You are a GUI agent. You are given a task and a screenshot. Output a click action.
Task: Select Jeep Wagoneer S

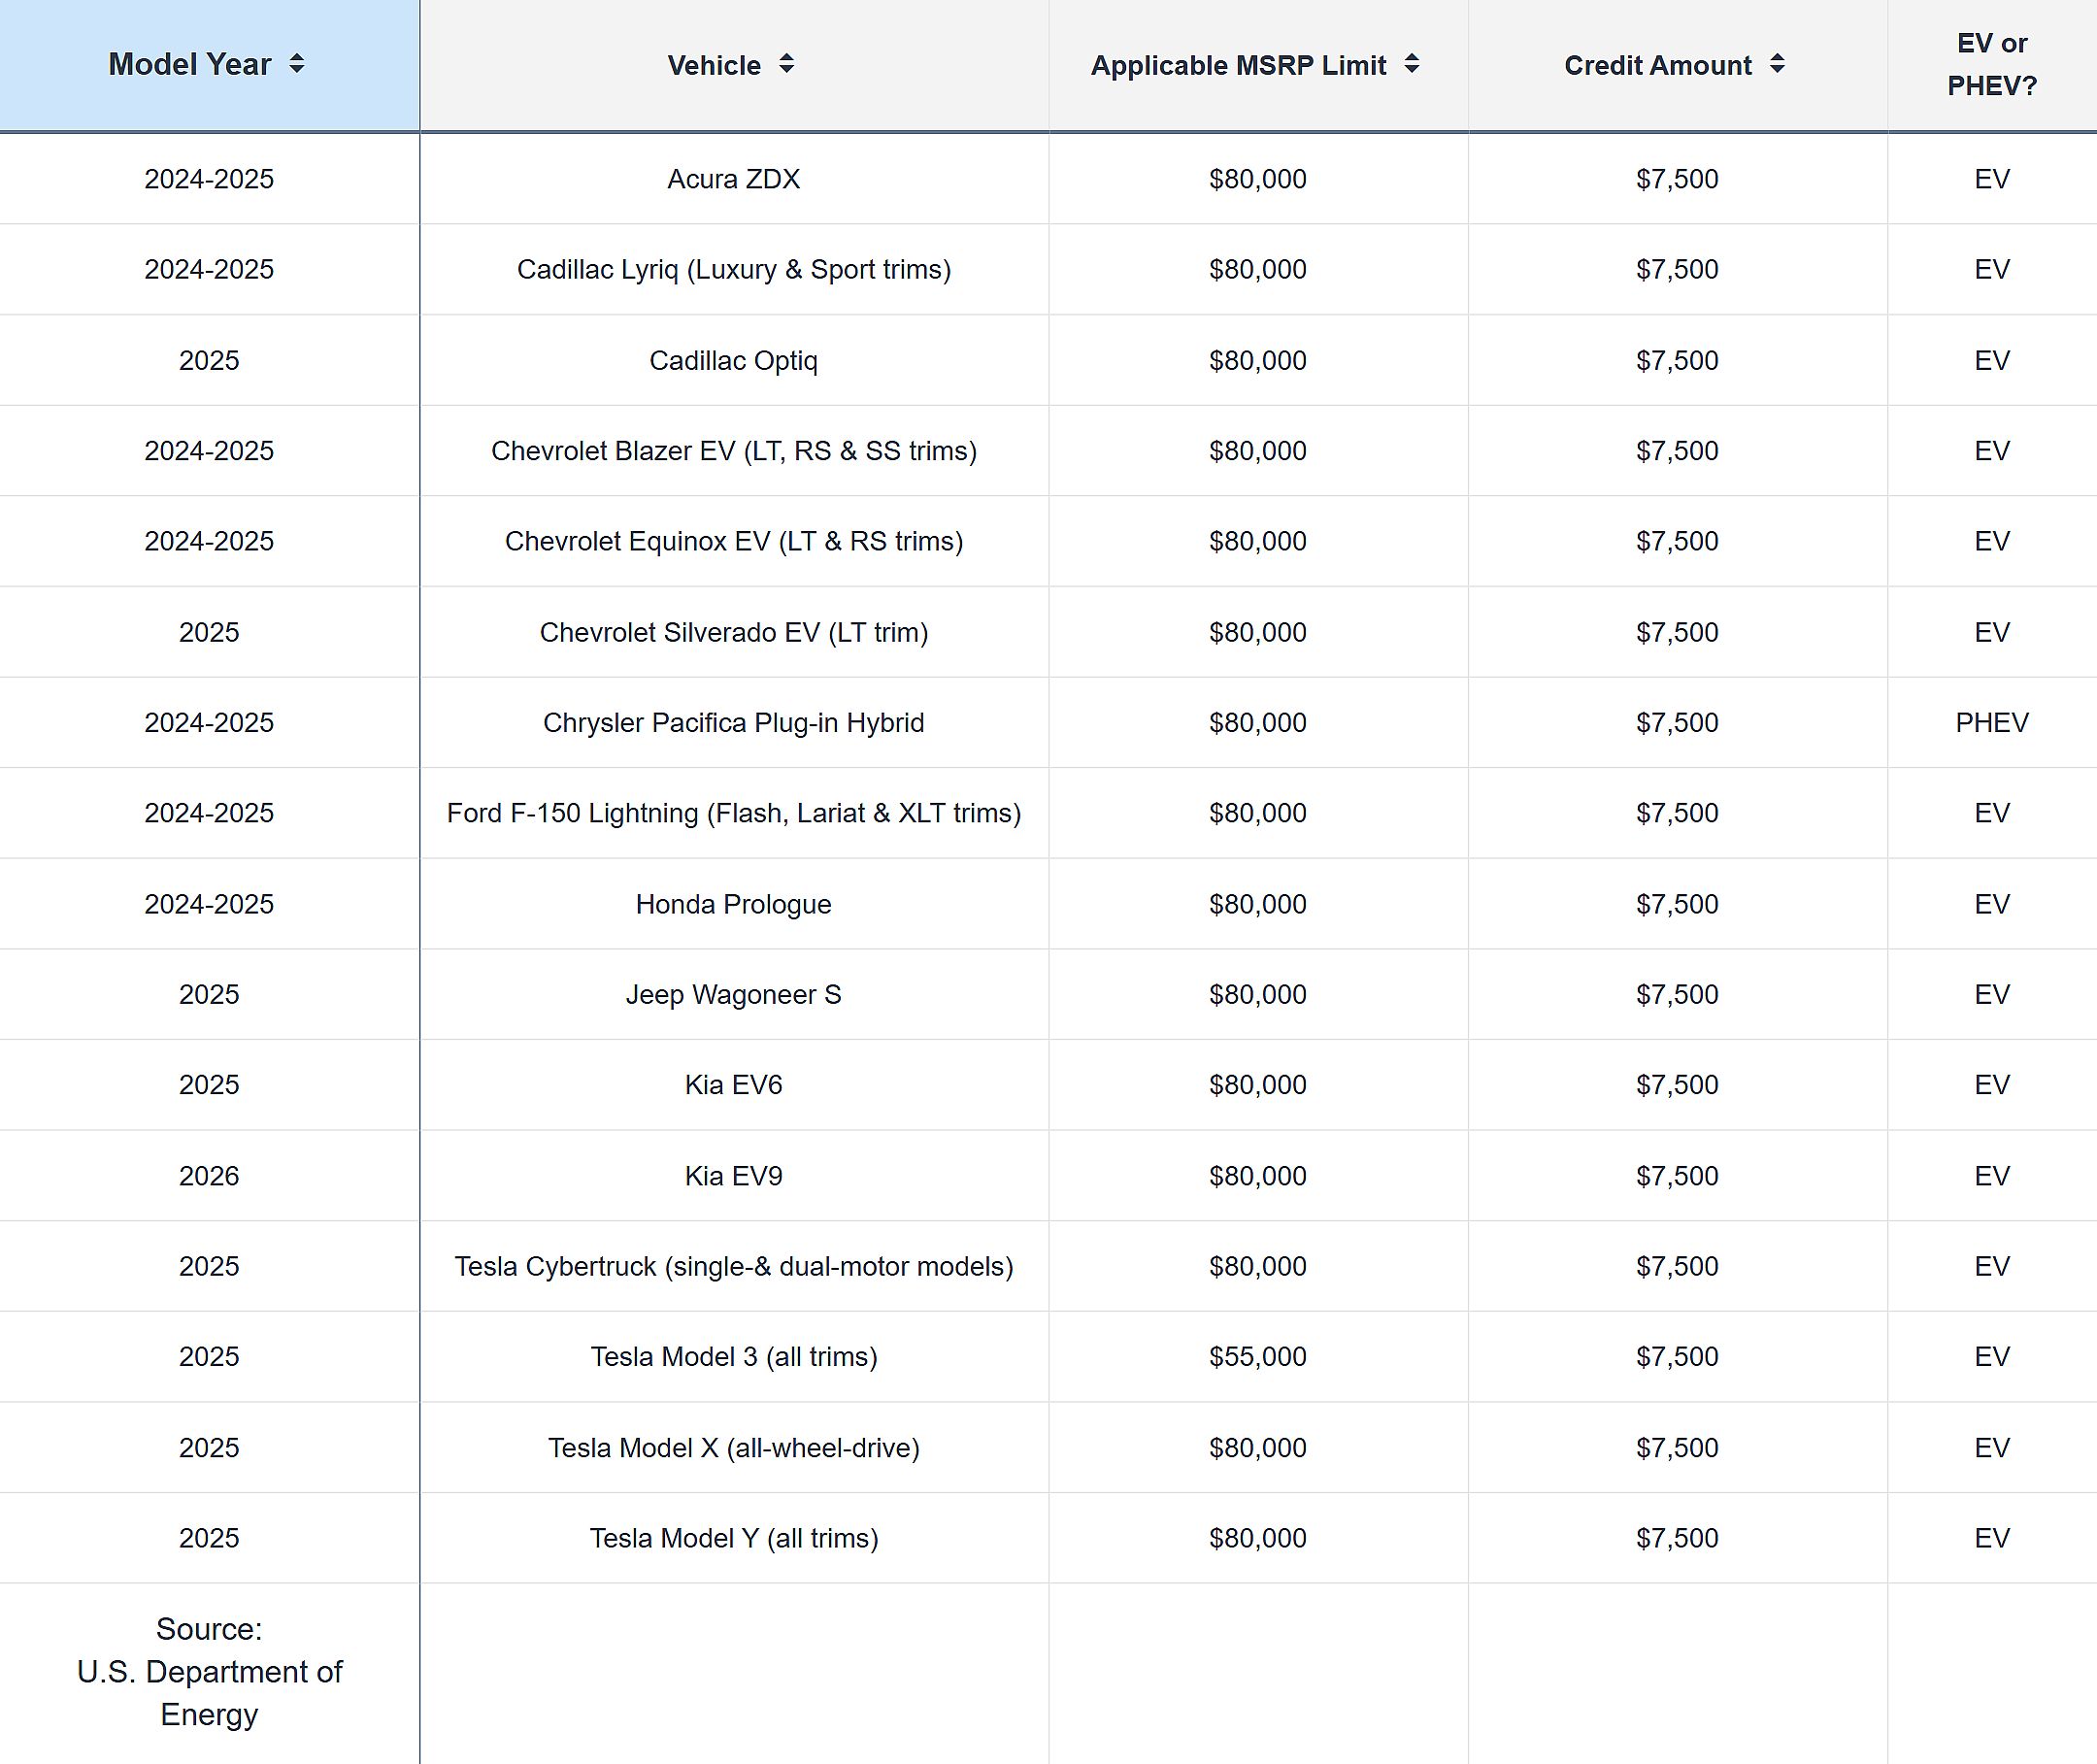point(734,995)
